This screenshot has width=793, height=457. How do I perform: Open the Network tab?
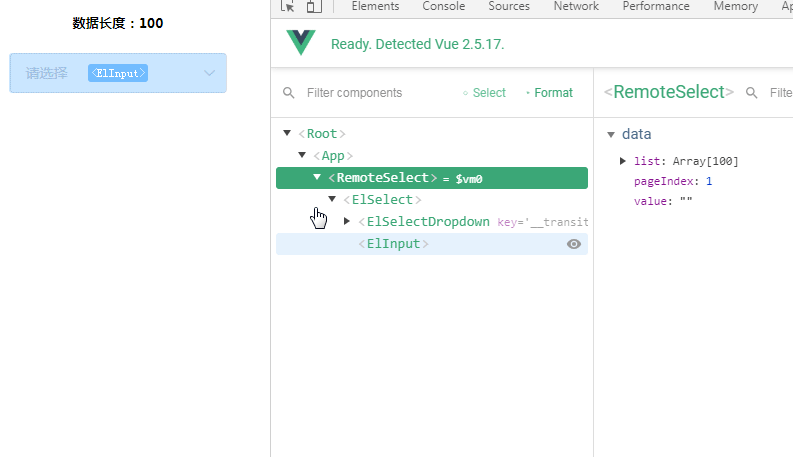[576, 6]
